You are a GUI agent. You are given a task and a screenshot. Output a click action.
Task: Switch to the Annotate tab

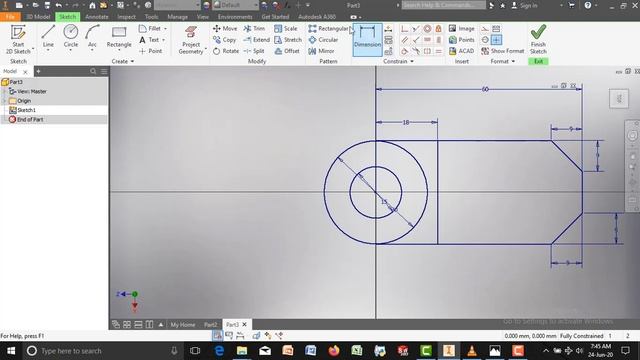click(97, 17)
